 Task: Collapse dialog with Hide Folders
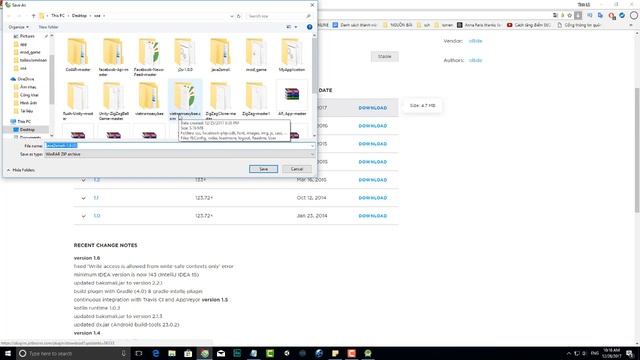[21, 170]
